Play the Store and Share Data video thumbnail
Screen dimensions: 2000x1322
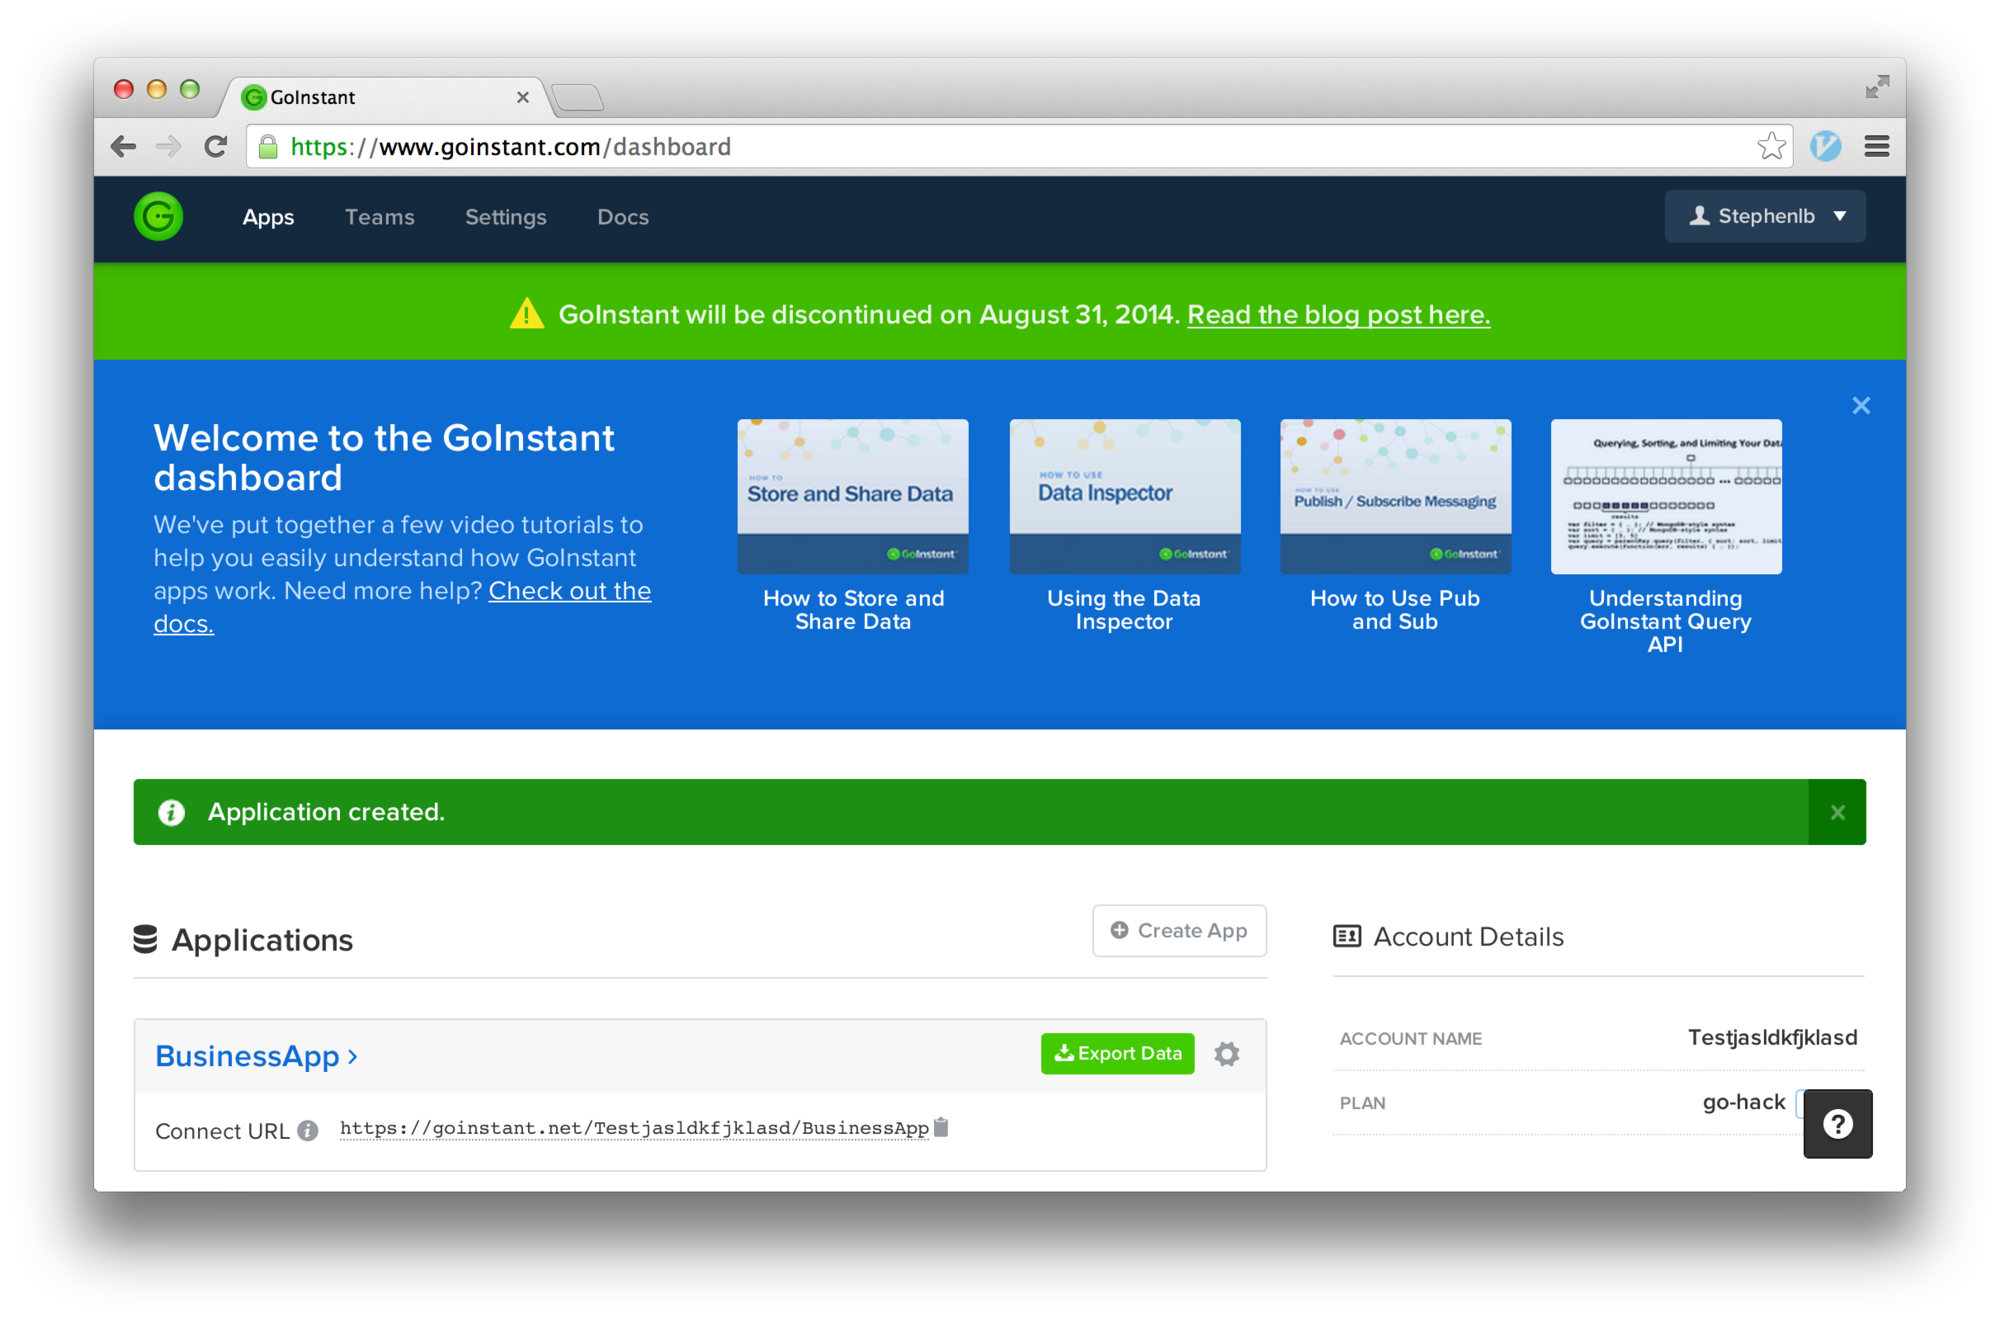[853, 496]
